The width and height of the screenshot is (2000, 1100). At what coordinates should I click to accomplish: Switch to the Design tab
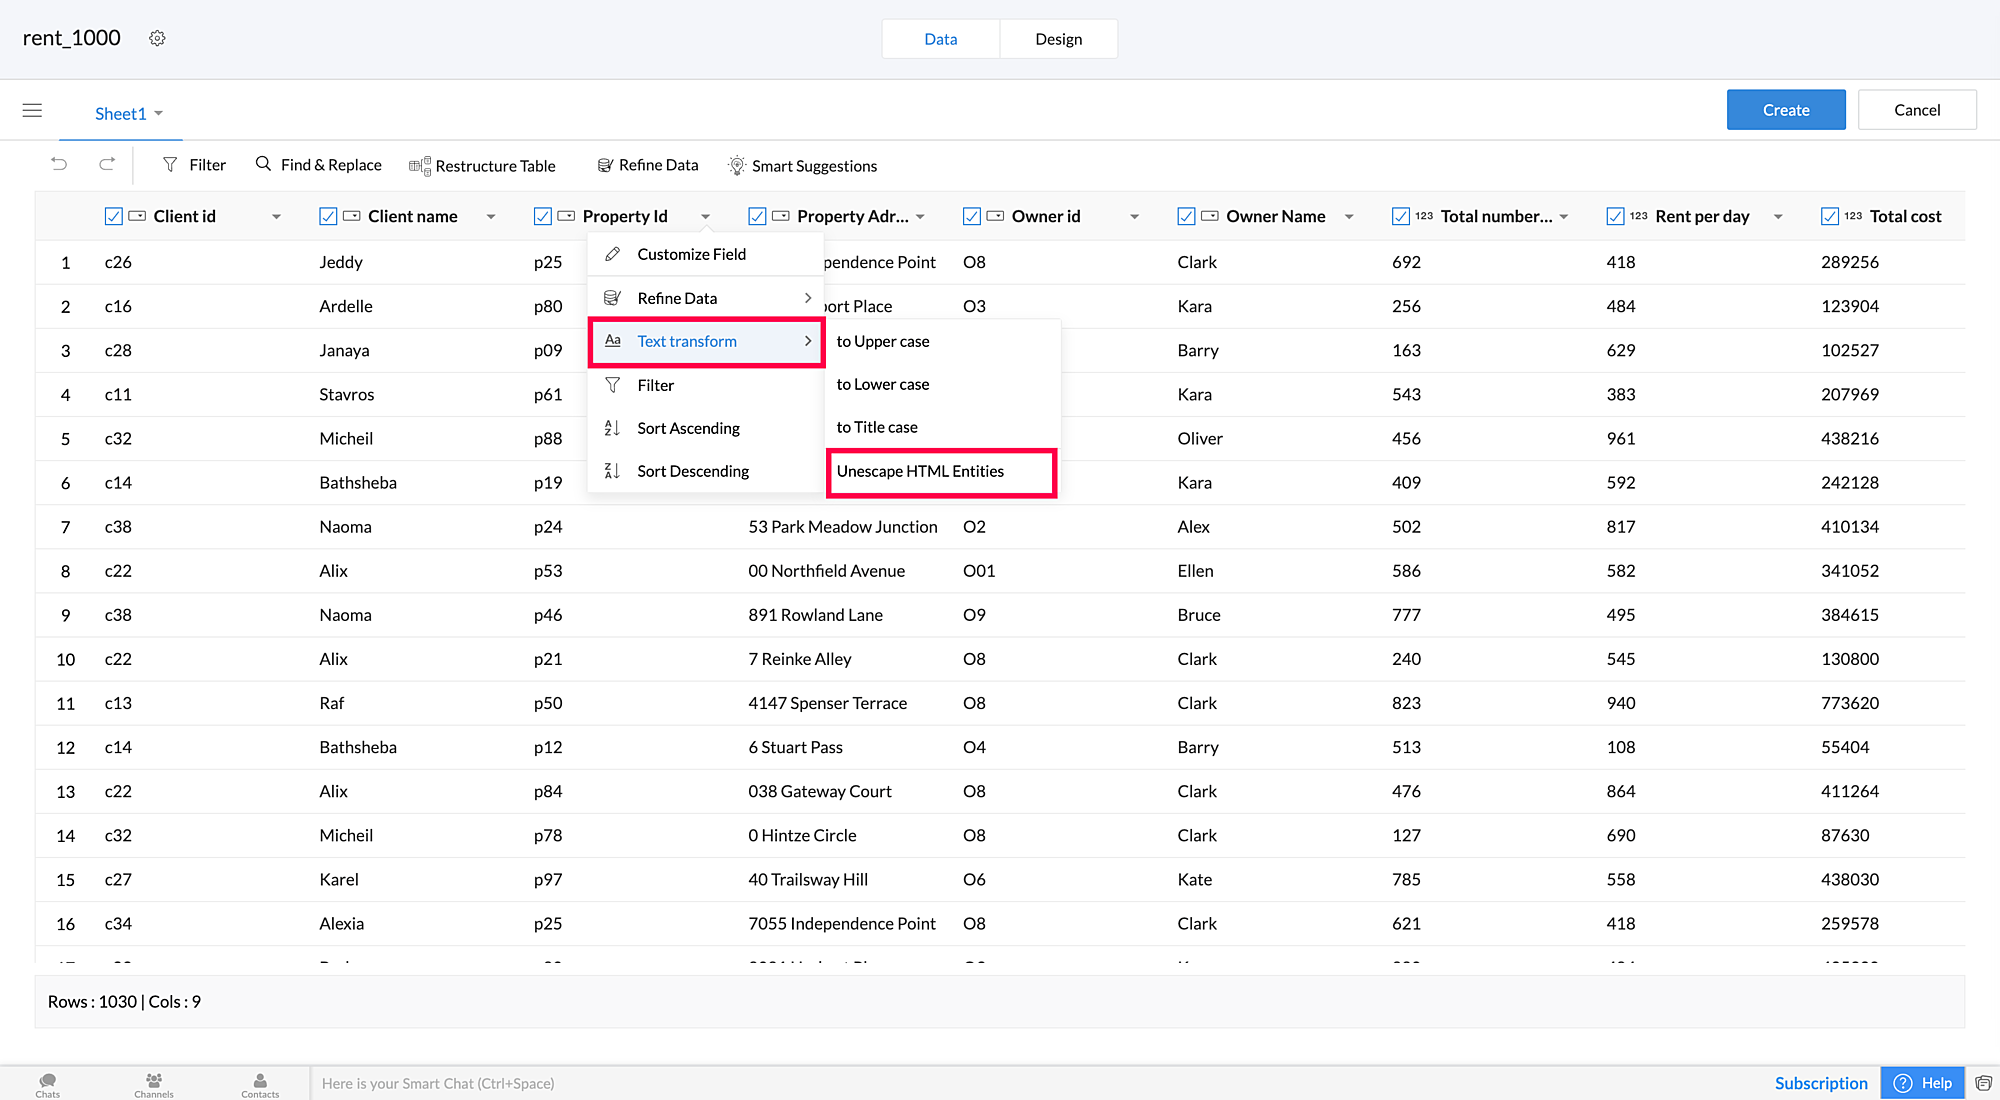1058,39
